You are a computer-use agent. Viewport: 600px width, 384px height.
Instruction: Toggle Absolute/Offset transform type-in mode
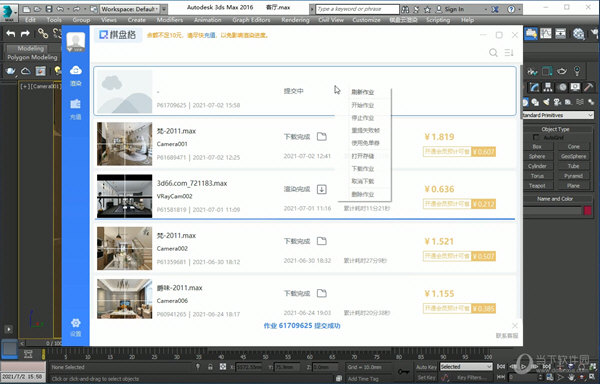223,367
